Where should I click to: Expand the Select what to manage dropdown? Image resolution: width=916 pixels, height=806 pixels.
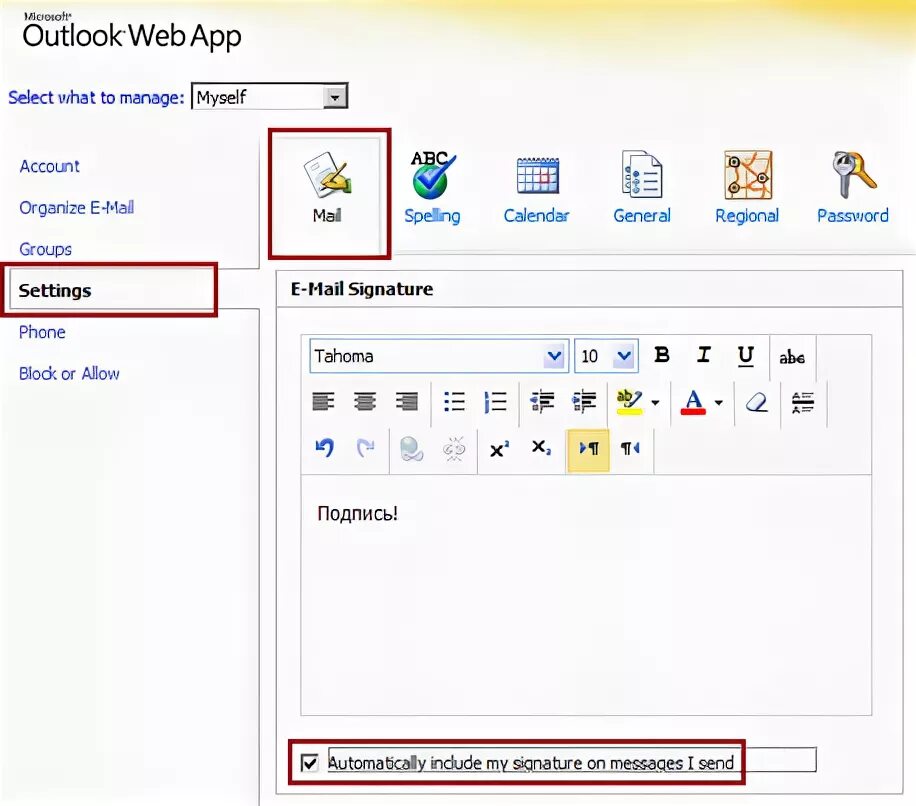[x=335, y=97]
